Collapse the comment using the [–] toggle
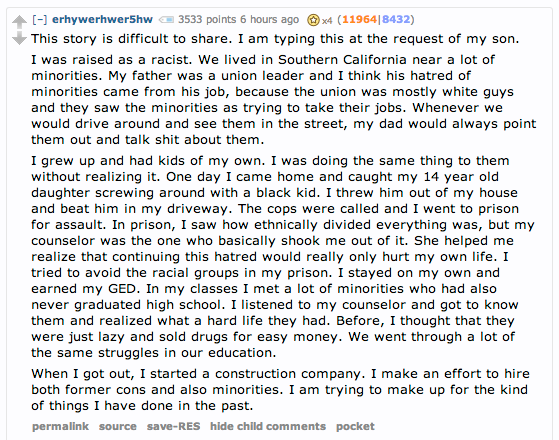 click(x=40, y=19)
